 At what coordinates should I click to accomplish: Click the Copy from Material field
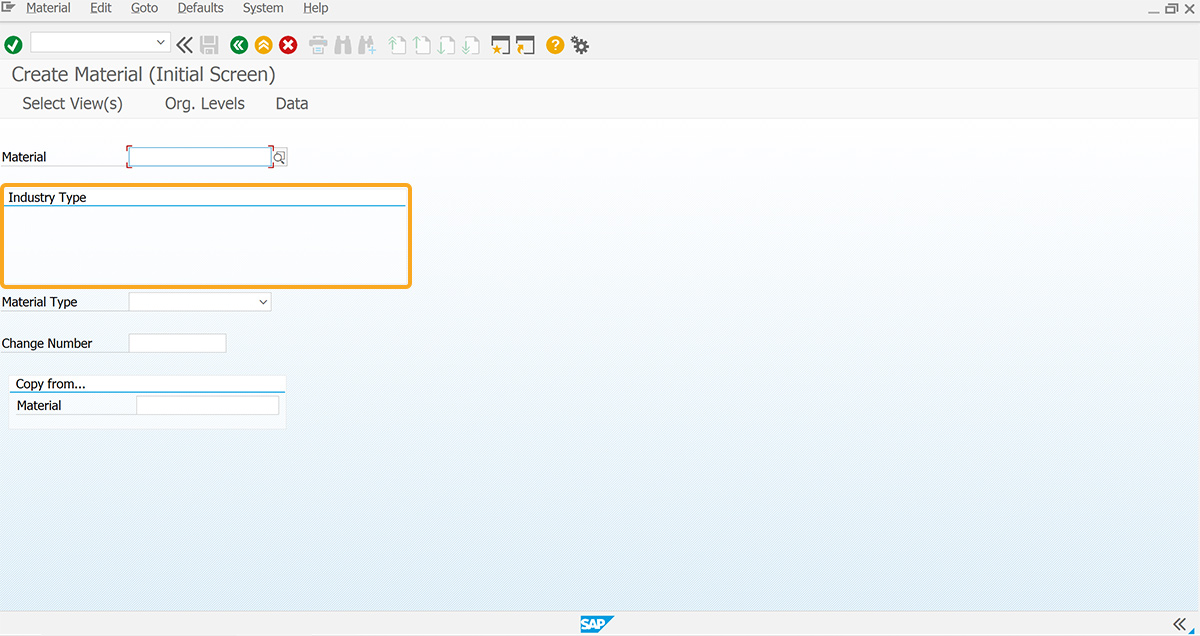click(208, 405)
